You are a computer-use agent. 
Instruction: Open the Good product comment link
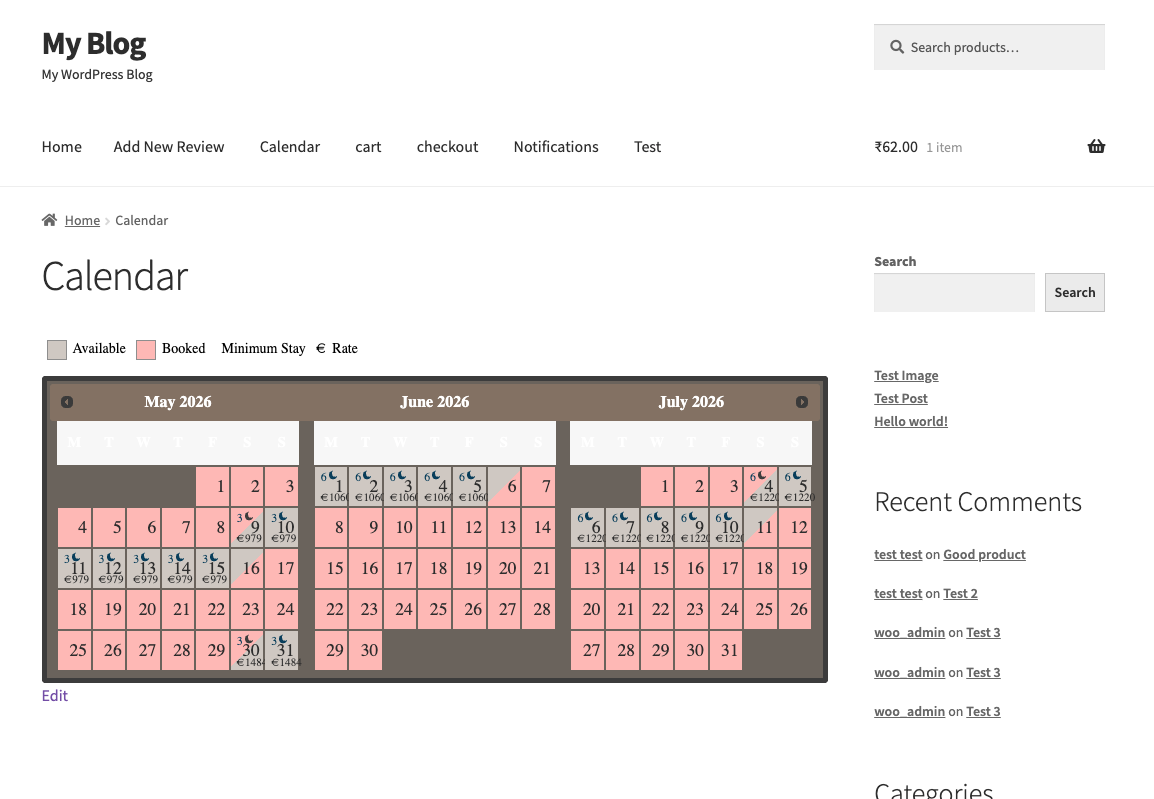pos(984,554)
